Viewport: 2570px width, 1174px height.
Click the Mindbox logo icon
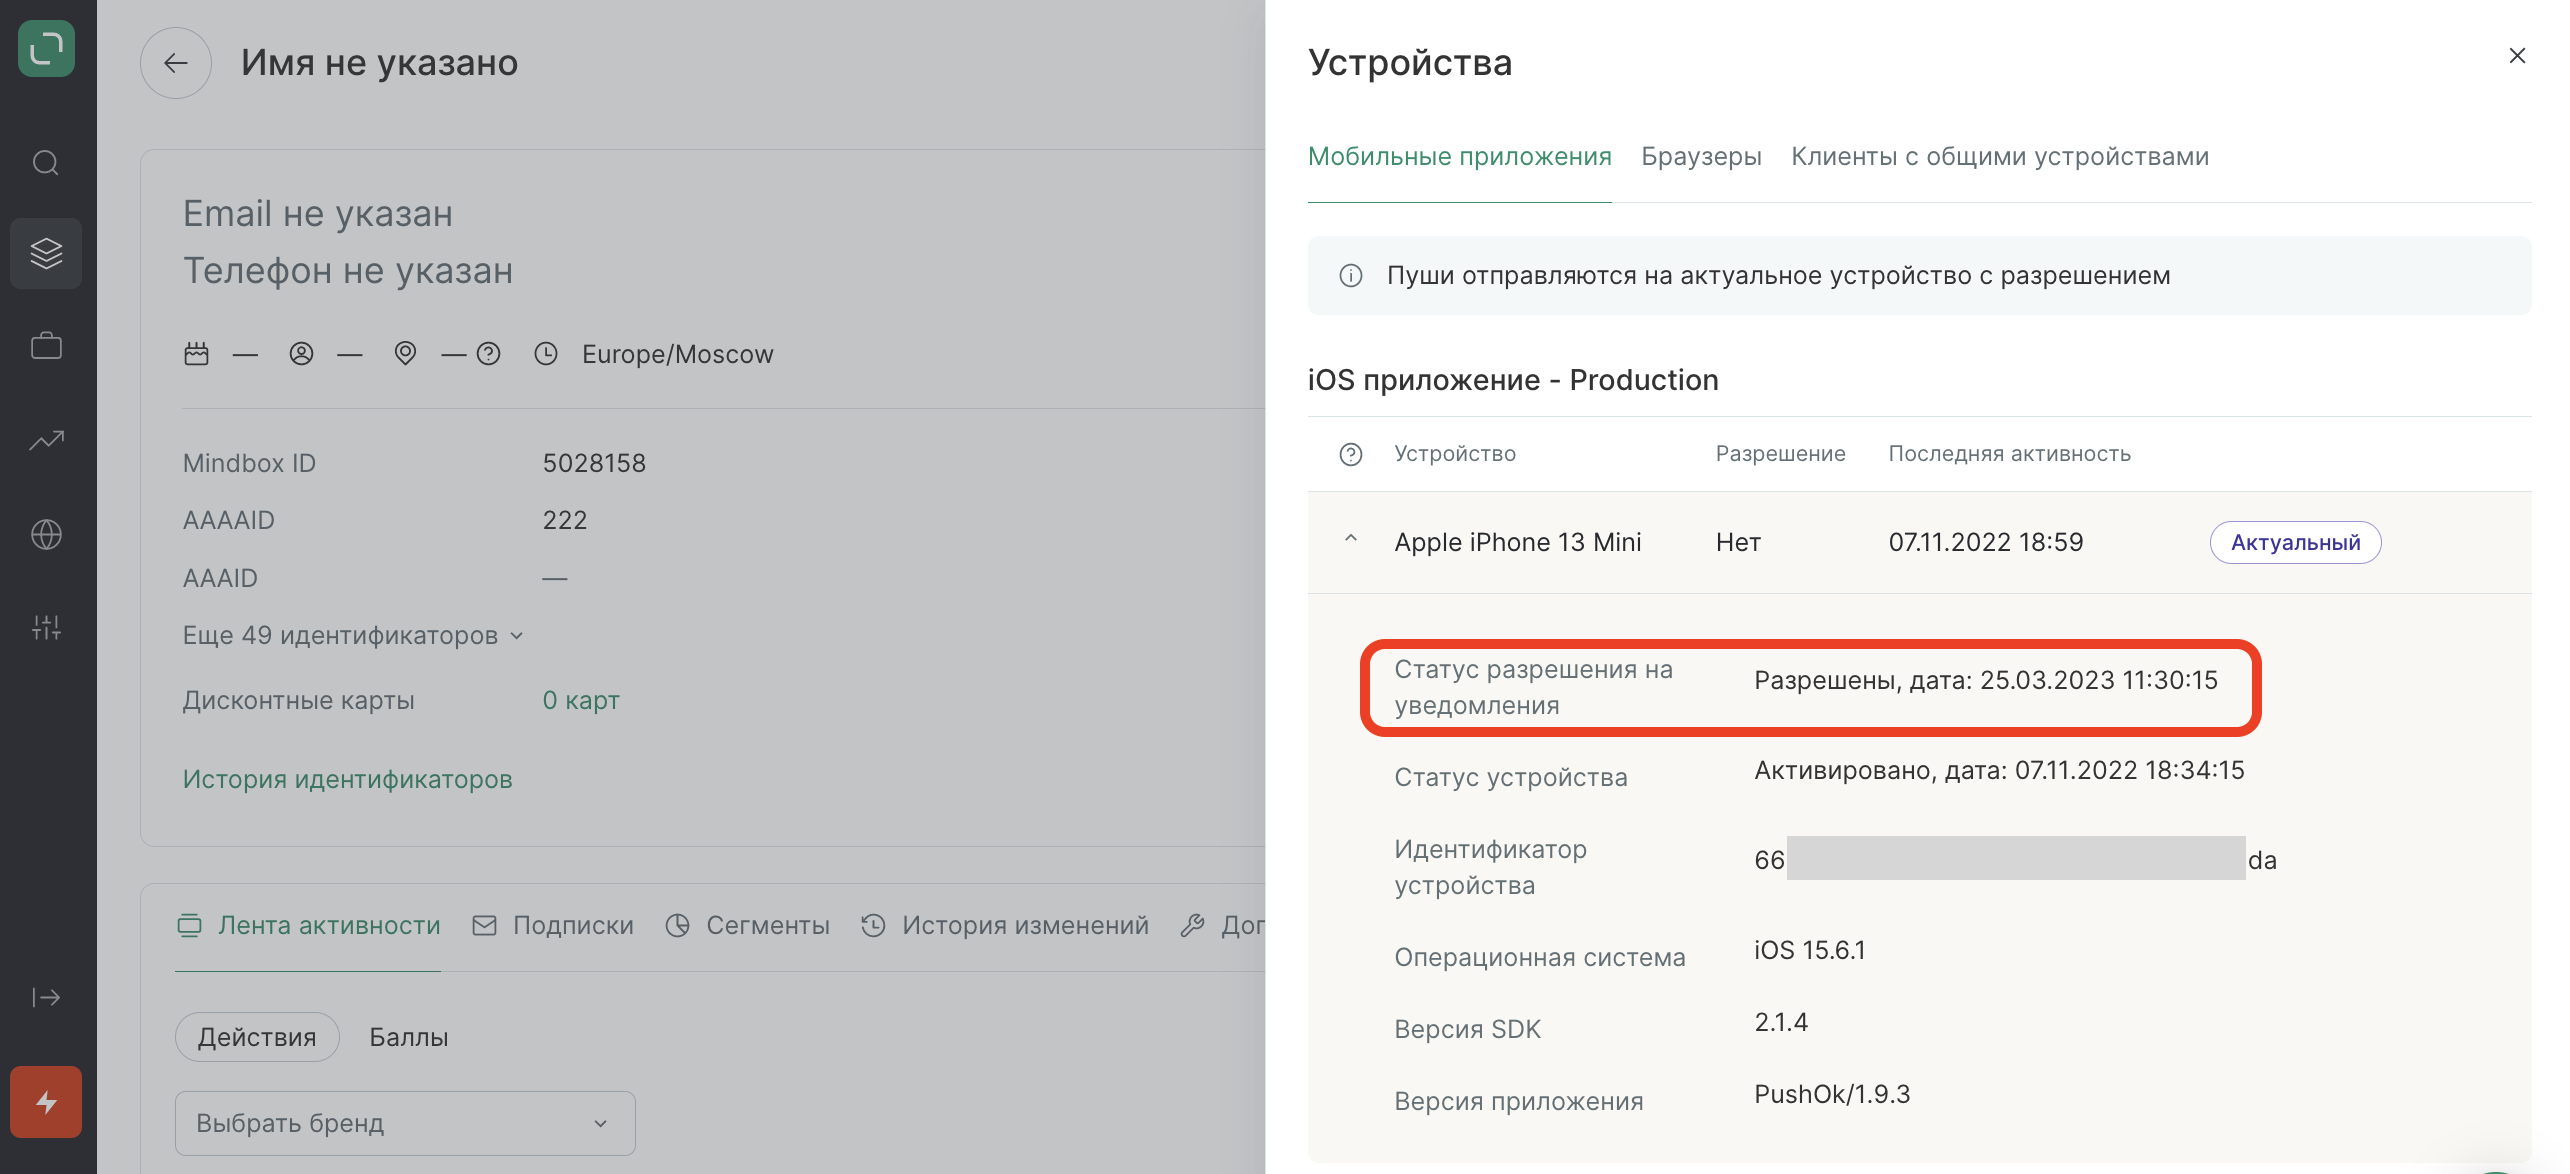click(46, 48)
